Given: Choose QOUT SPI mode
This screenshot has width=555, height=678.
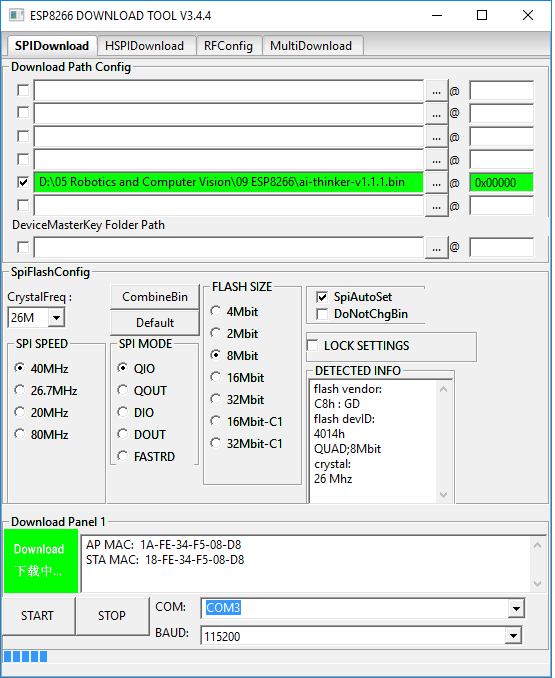Looking at the screenshot, I should point(142,390).
